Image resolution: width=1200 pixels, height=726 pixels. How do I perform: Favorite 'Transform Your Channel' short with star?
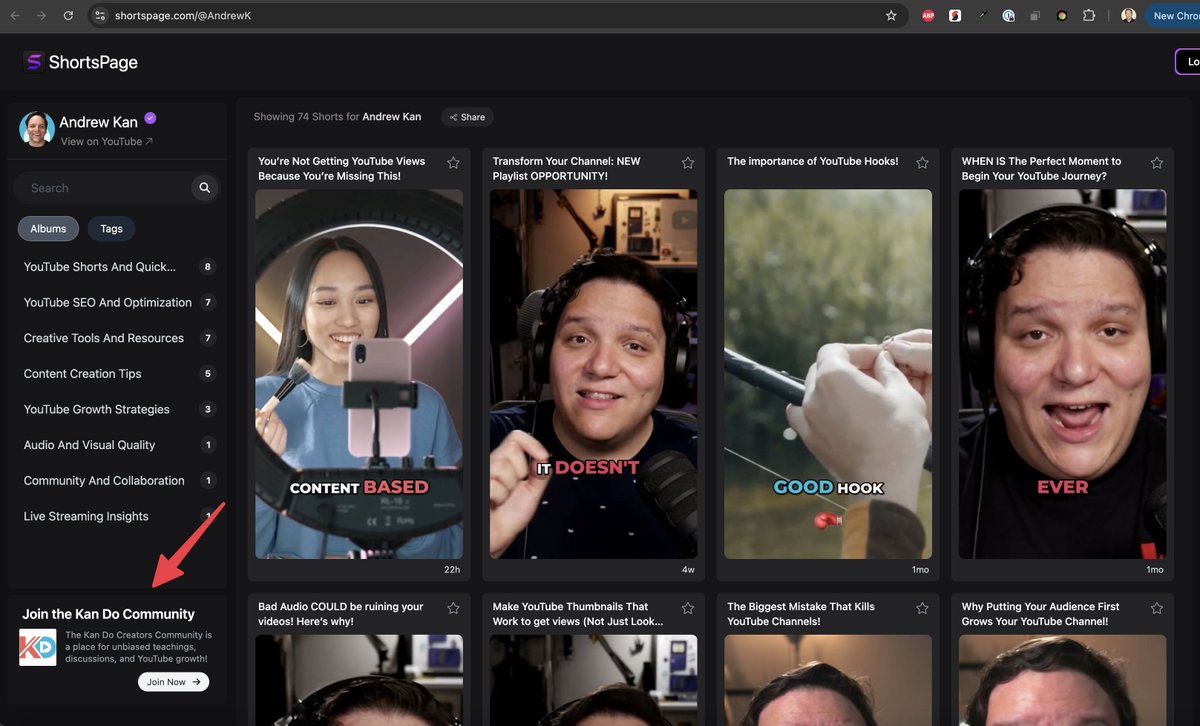click(688, 163)
